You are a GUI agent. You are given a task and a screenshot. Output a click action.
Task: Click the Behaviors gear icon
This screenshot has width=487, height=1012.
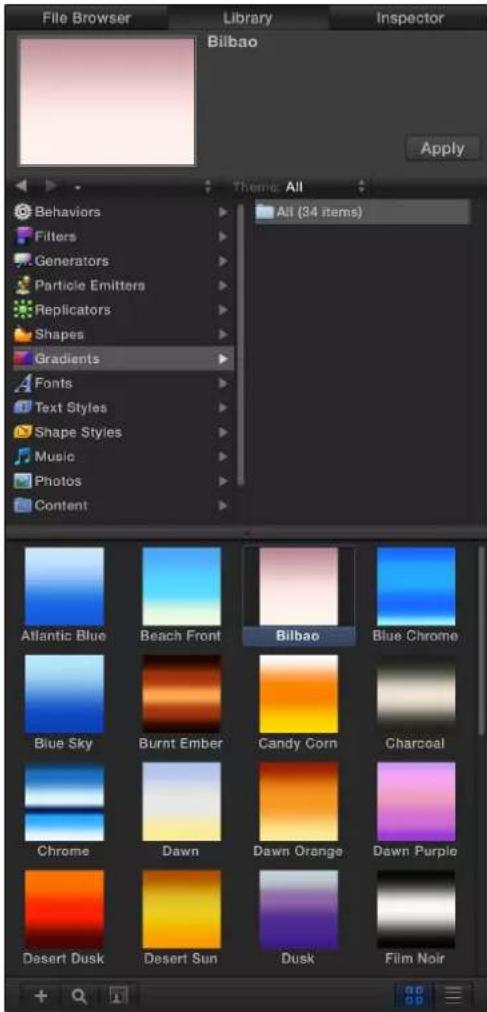pos(24,212)
